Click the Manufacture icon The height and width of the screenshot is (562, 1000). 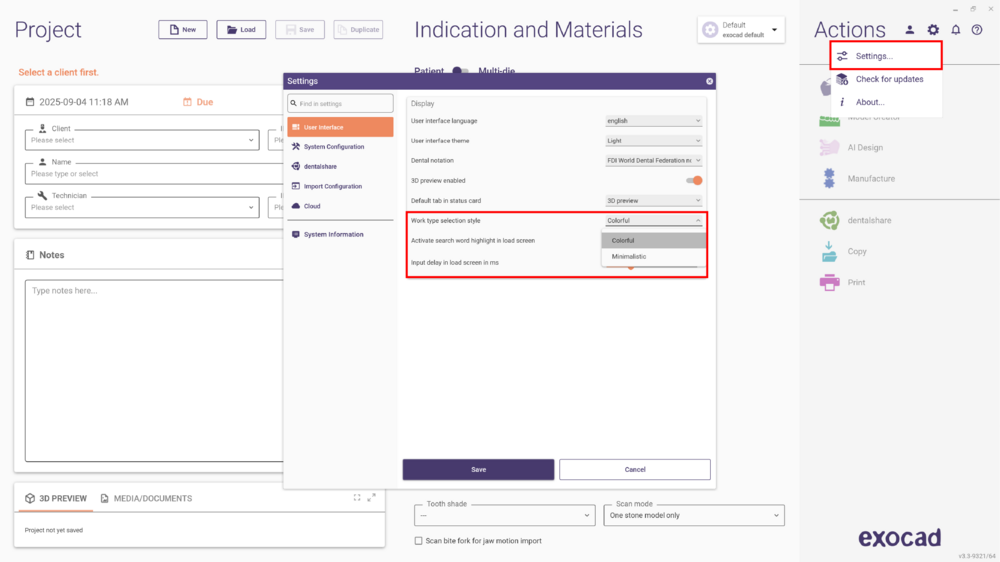click(x=829, y=179)
